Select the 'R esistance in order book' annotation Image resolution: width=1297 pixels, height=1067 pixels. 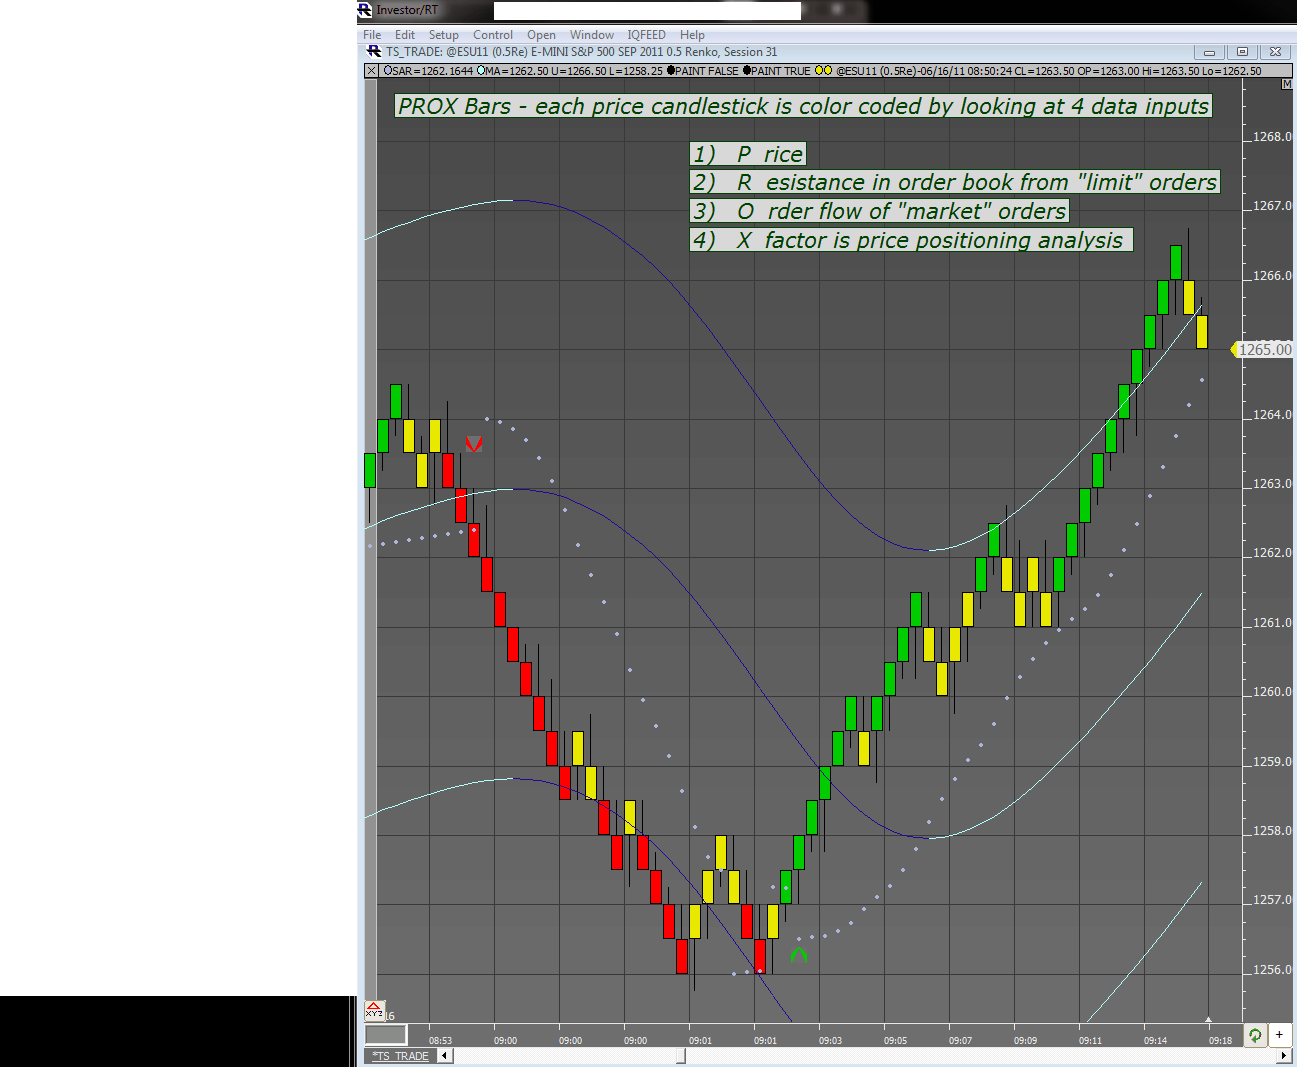click(x=955, y=182)
